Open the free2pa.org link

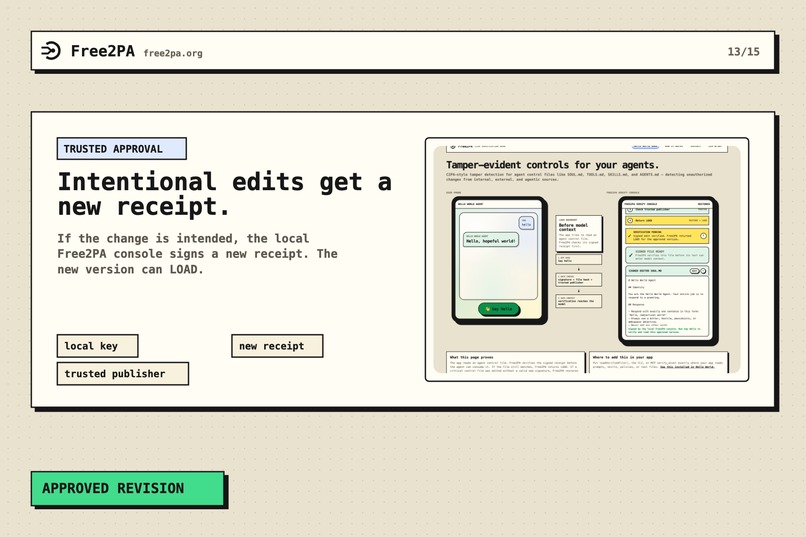[173, 53]
